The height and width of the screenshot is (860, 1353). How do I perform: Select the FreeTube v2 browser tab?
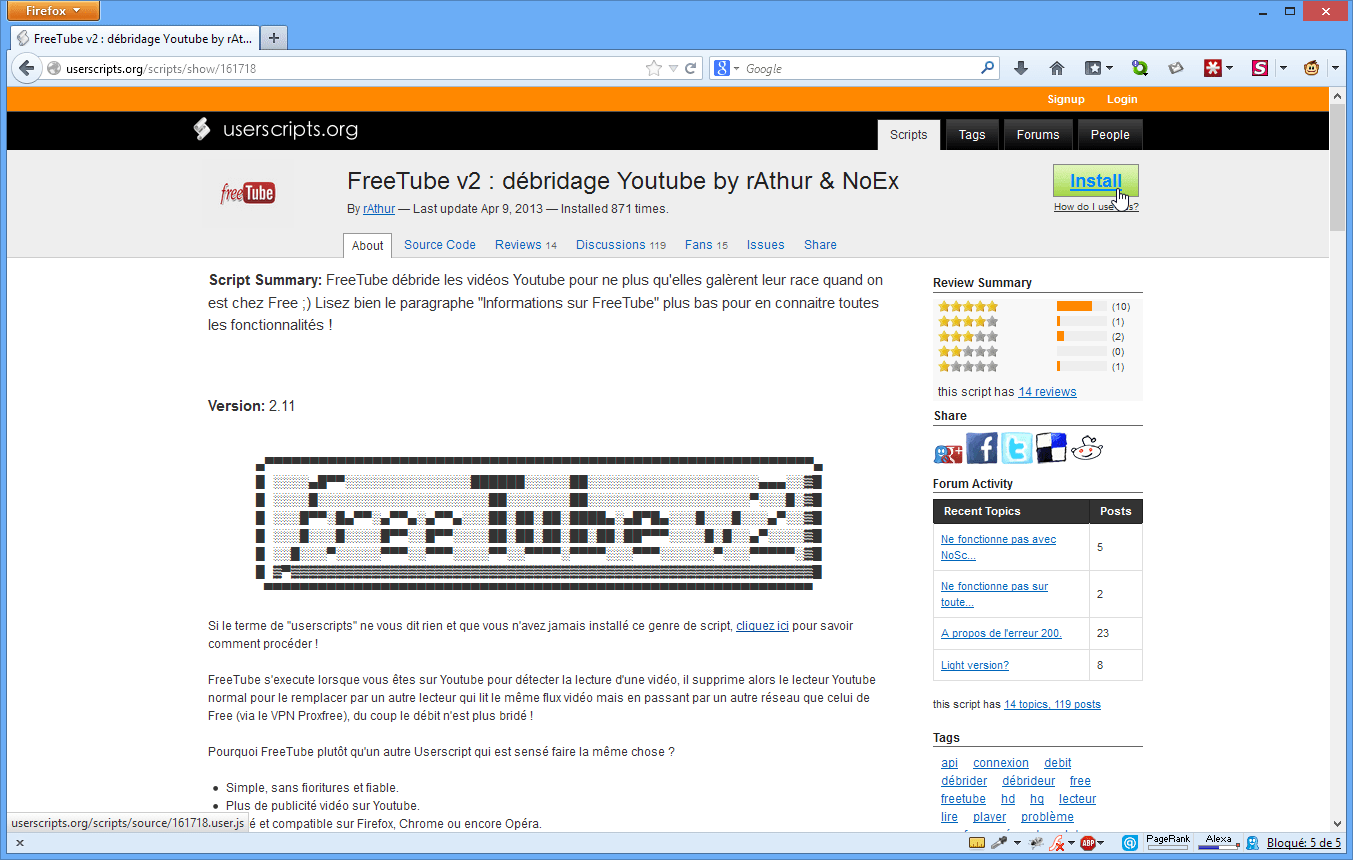coord(135,38)
